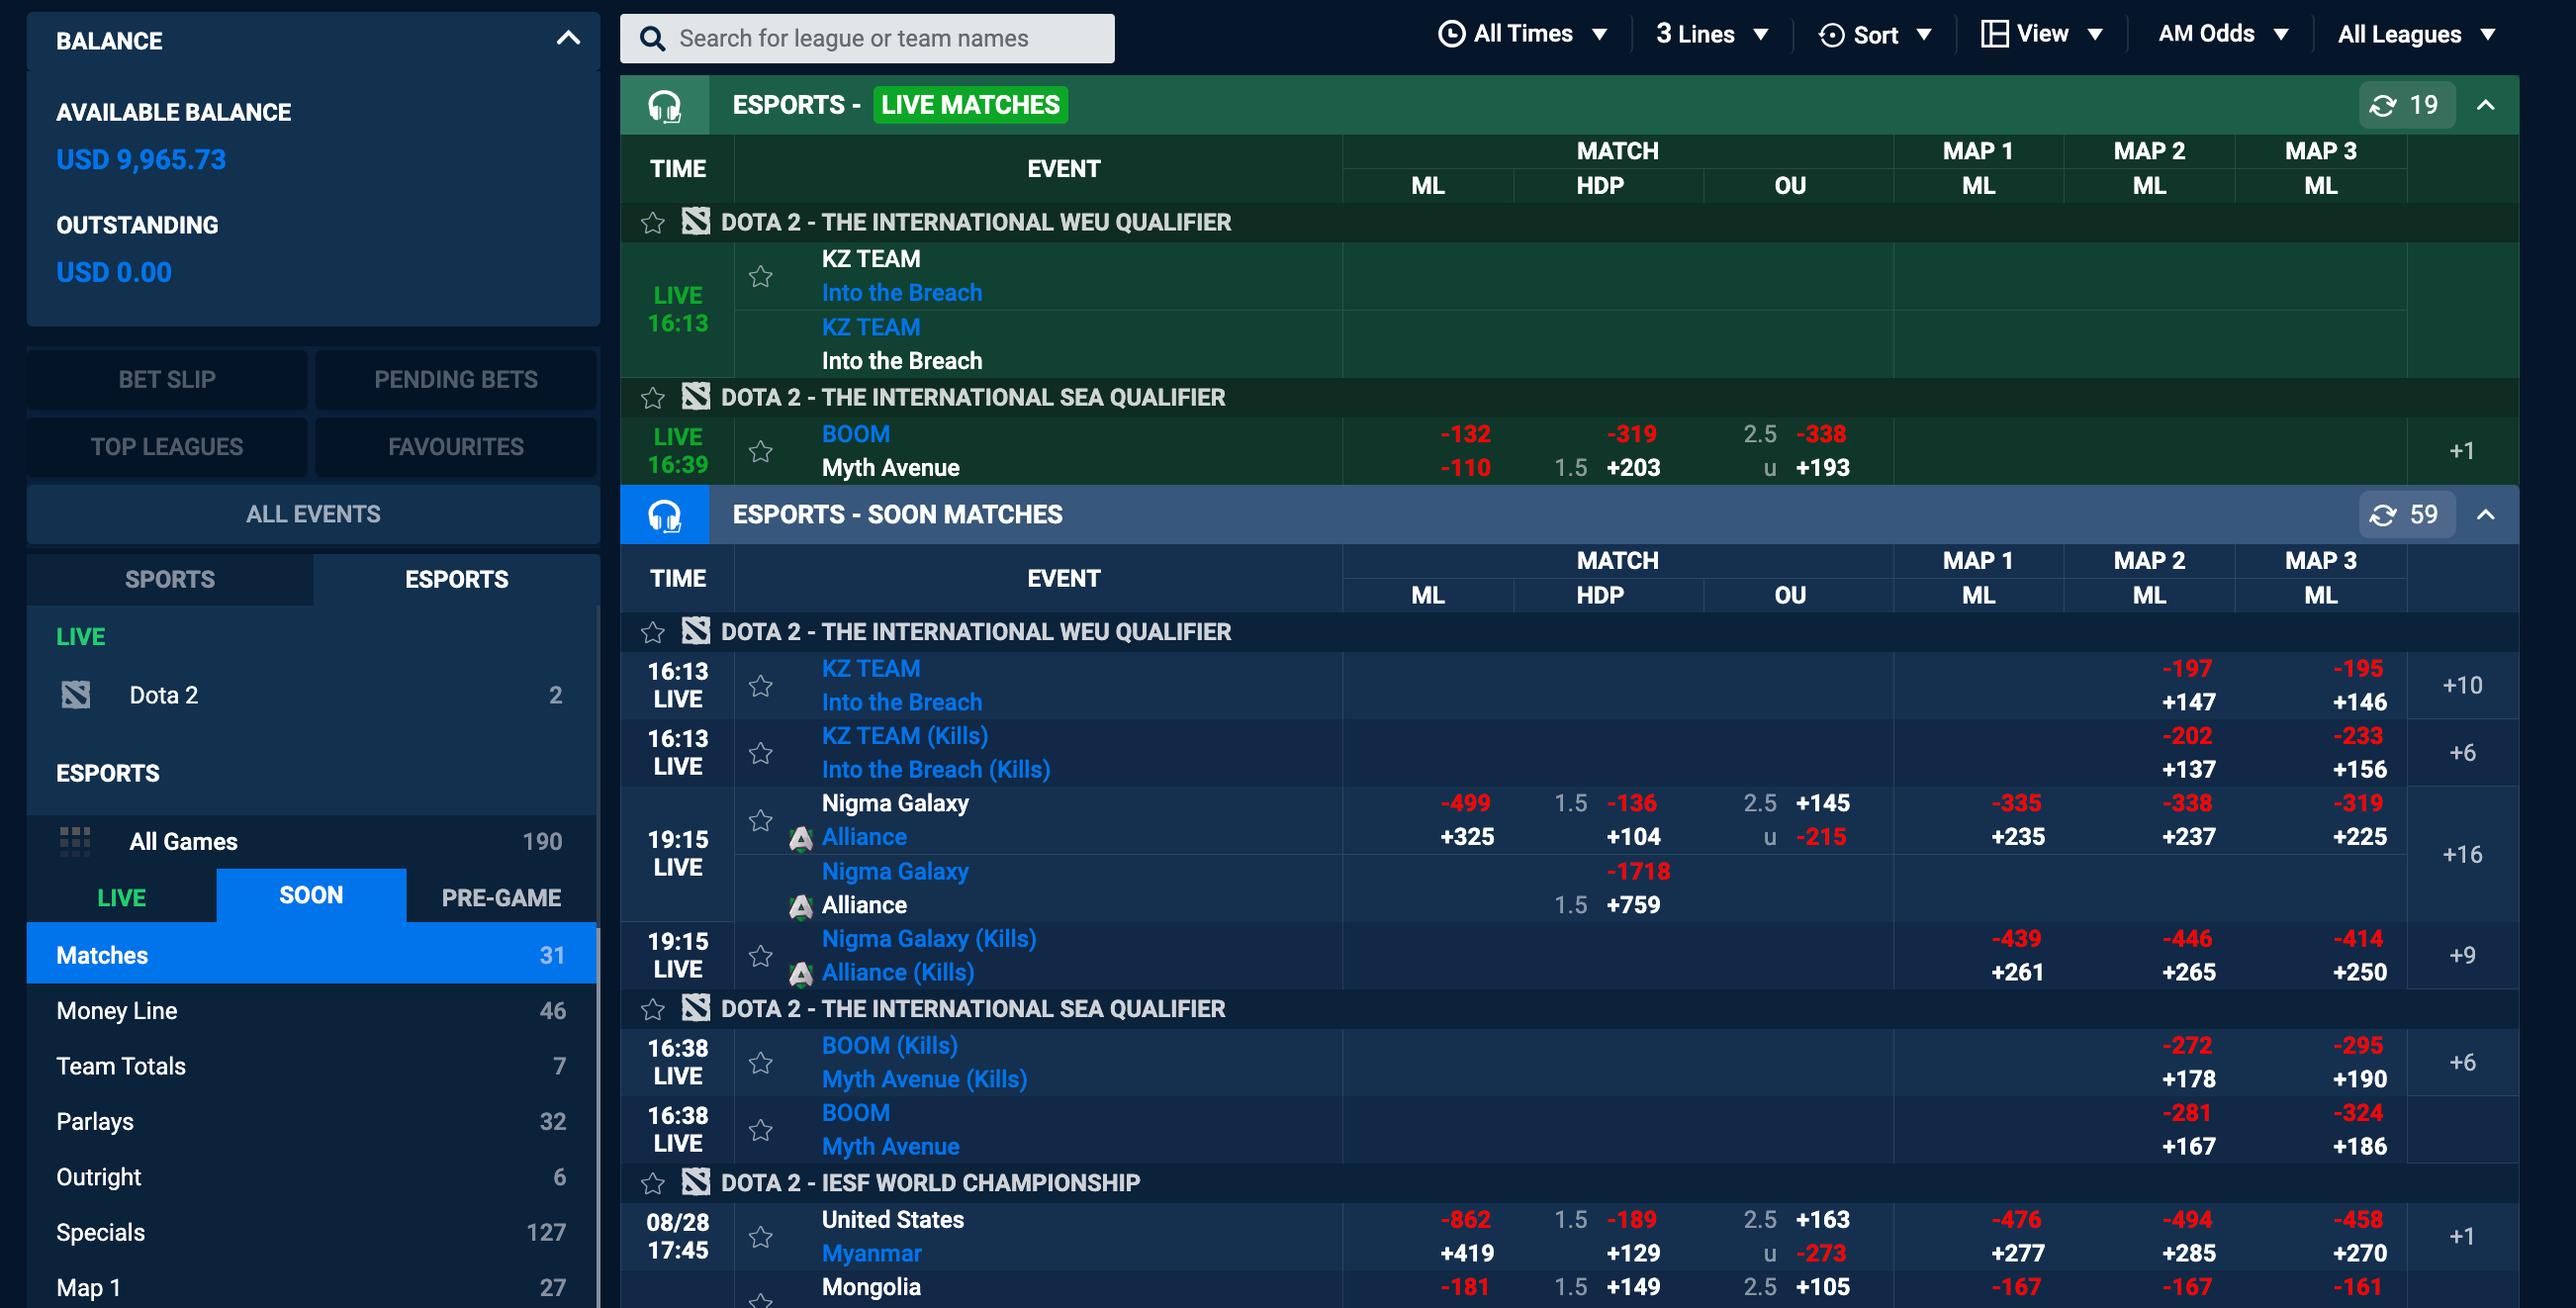This screenshot has width=2576, height=1308.
Task: Click the clock icon by All Times
Action: click(1451, 35)
